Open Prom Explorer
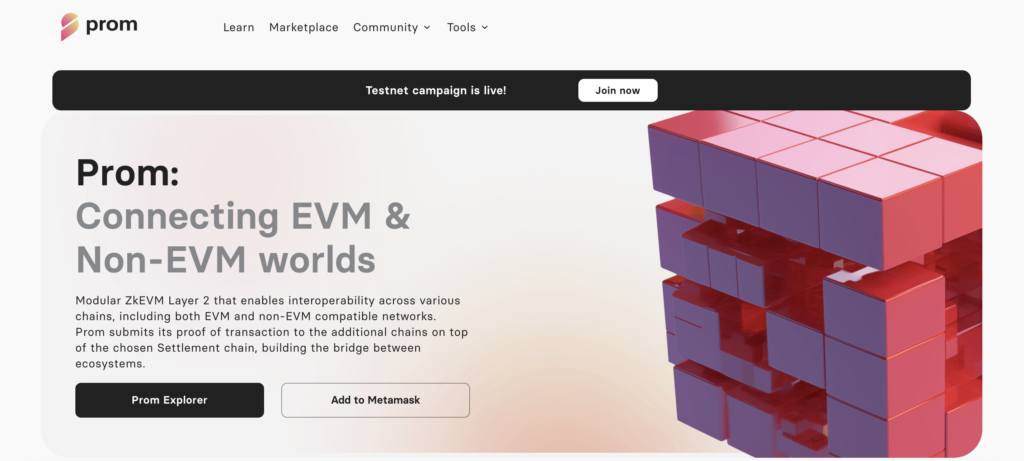The width and height of the screenshot is (1024, 461). pos(170,400)
